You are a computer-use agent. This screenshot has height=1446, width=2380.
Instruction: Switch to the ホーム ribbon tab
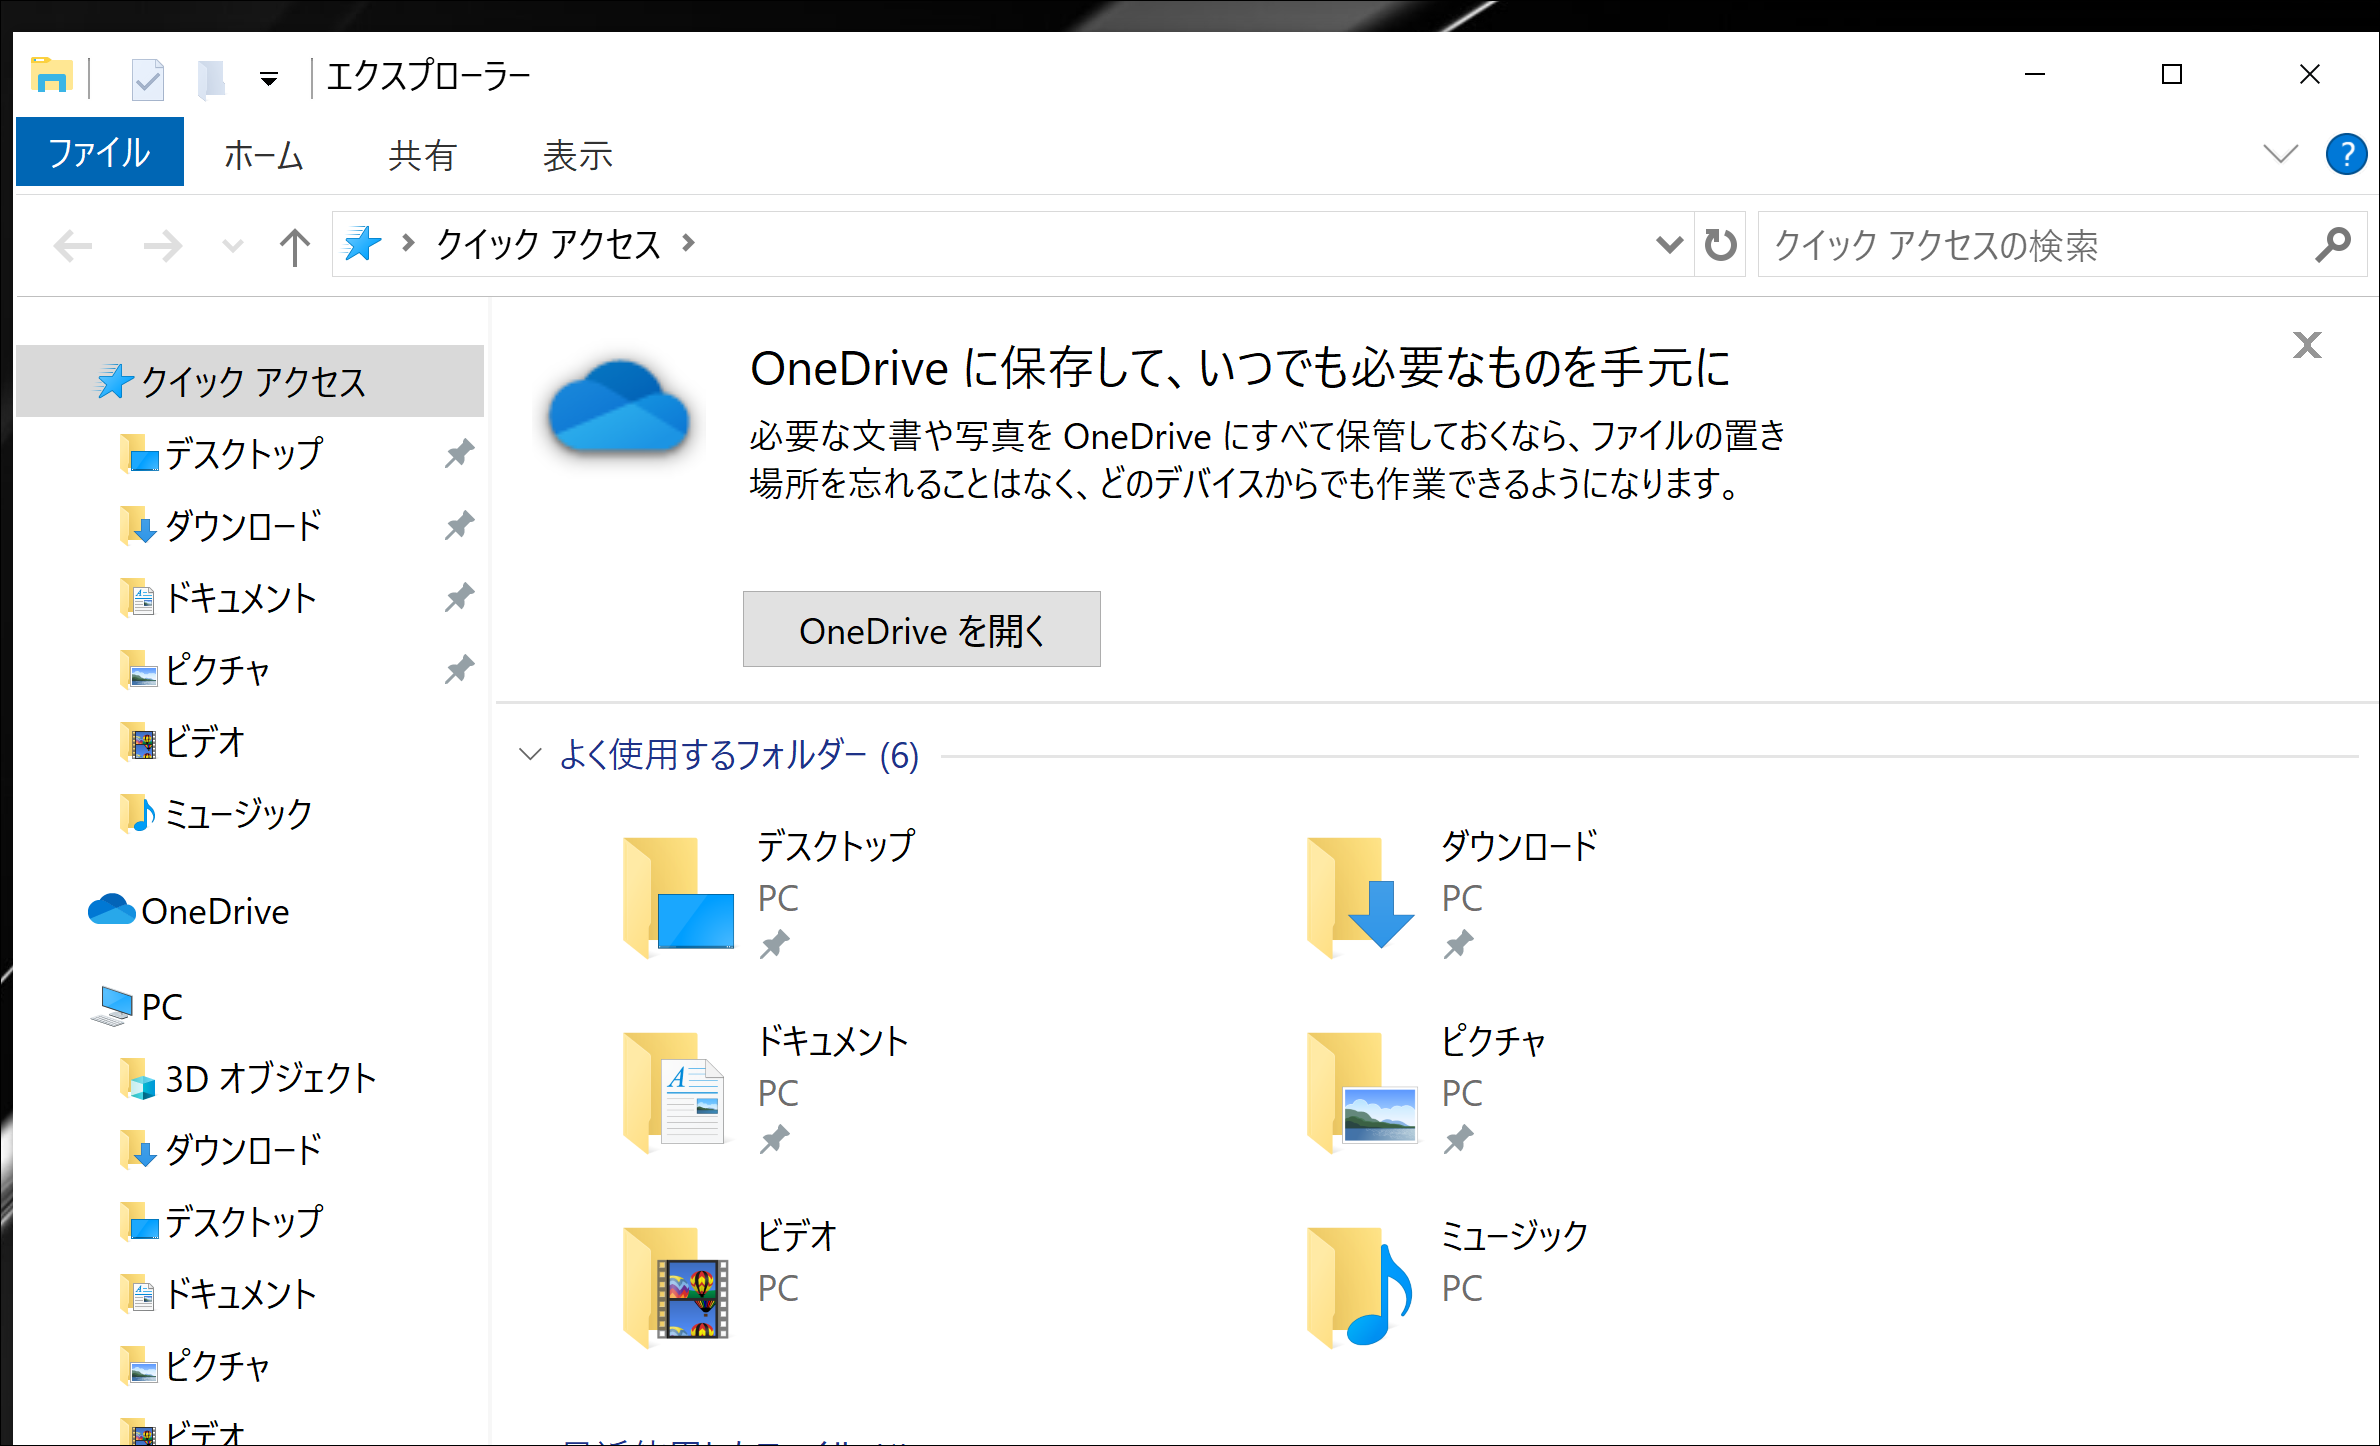[x=263, y=155]
